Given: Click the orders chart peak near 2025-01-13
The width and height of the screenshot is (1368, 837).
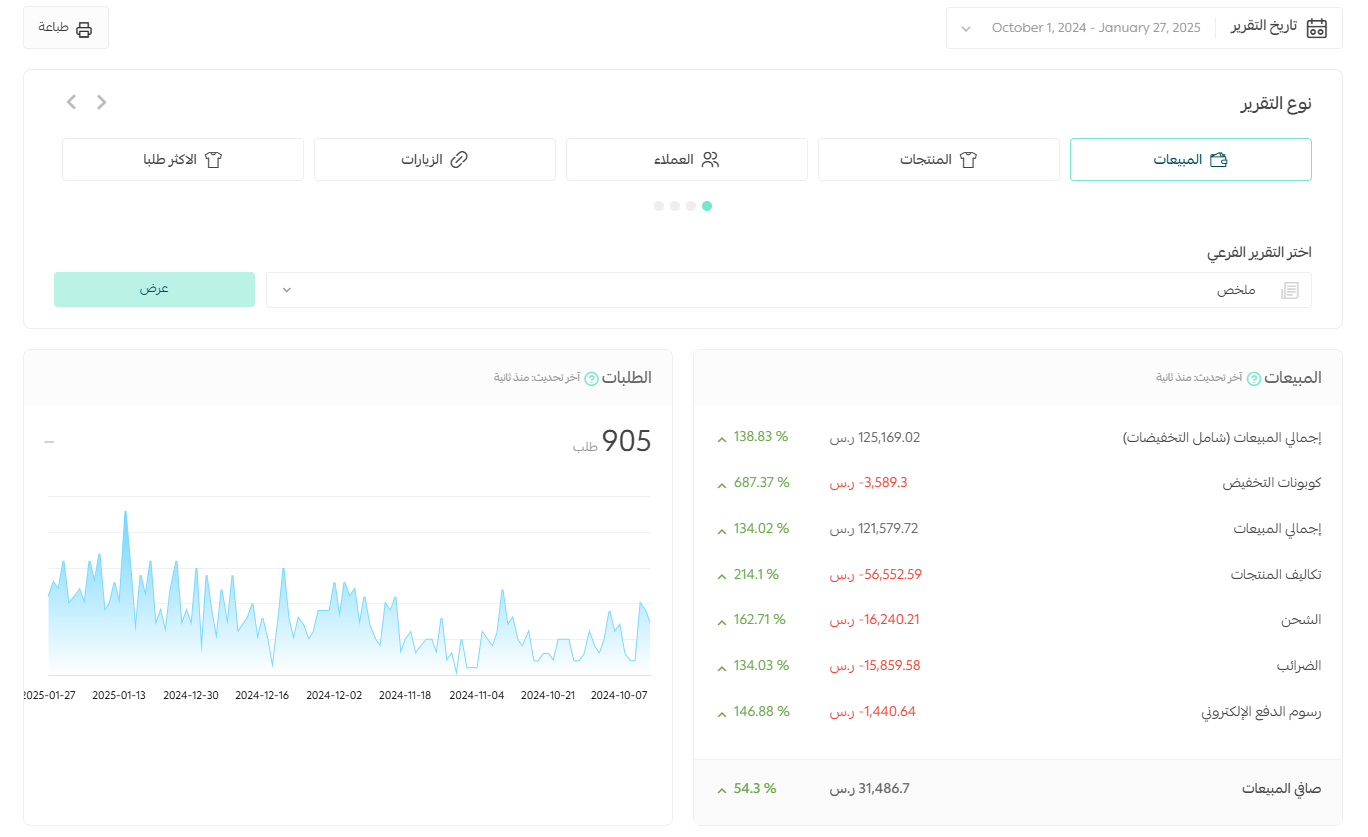Looking at the screenshot, I should pos(125,512).
